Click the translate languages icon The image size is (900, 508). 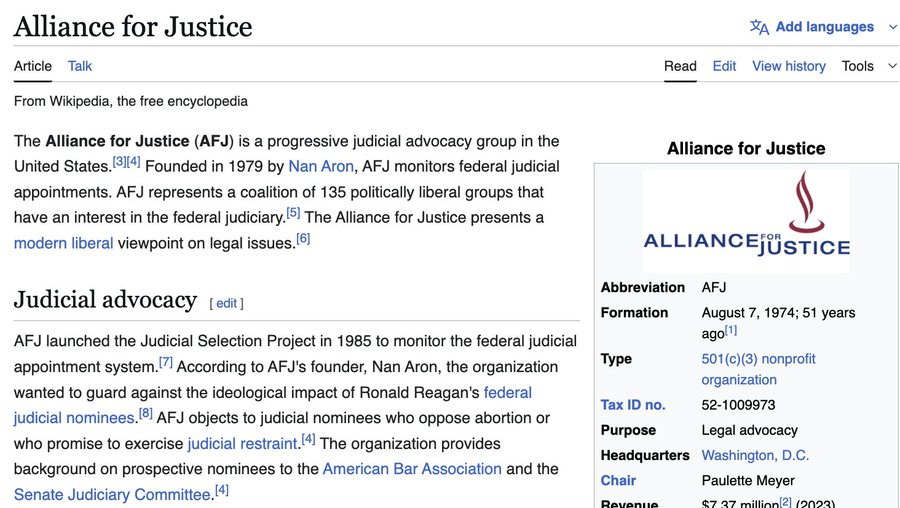pos(759,27)
